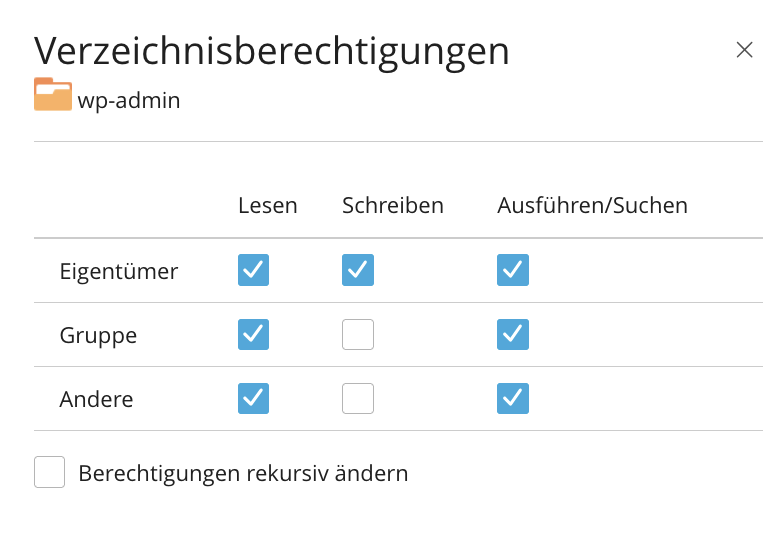
Task: Click the Ausführen/Suchen column header
Action: coord(592,206)
